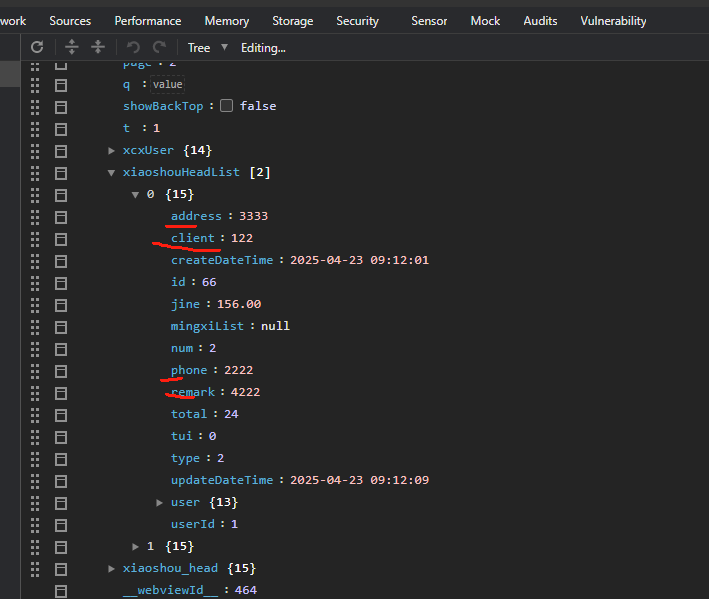The height and width of the screenshot is (599, 709).
Task: Click the drag handle on the client row
Action: click(x=35, y=238)
